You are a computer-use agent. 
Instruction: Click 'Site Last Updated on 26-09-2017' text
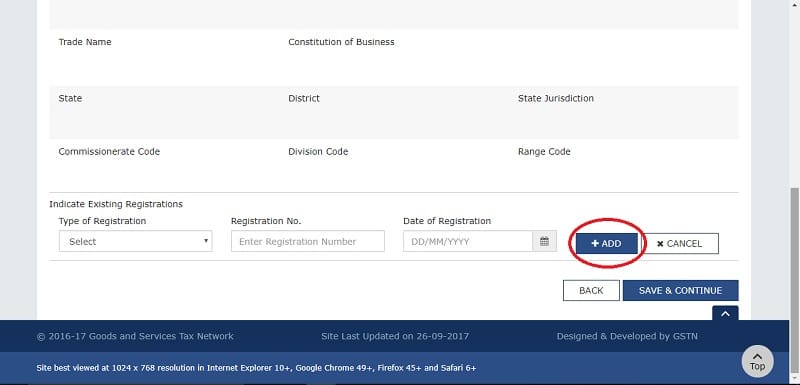[x=395, y=336]
